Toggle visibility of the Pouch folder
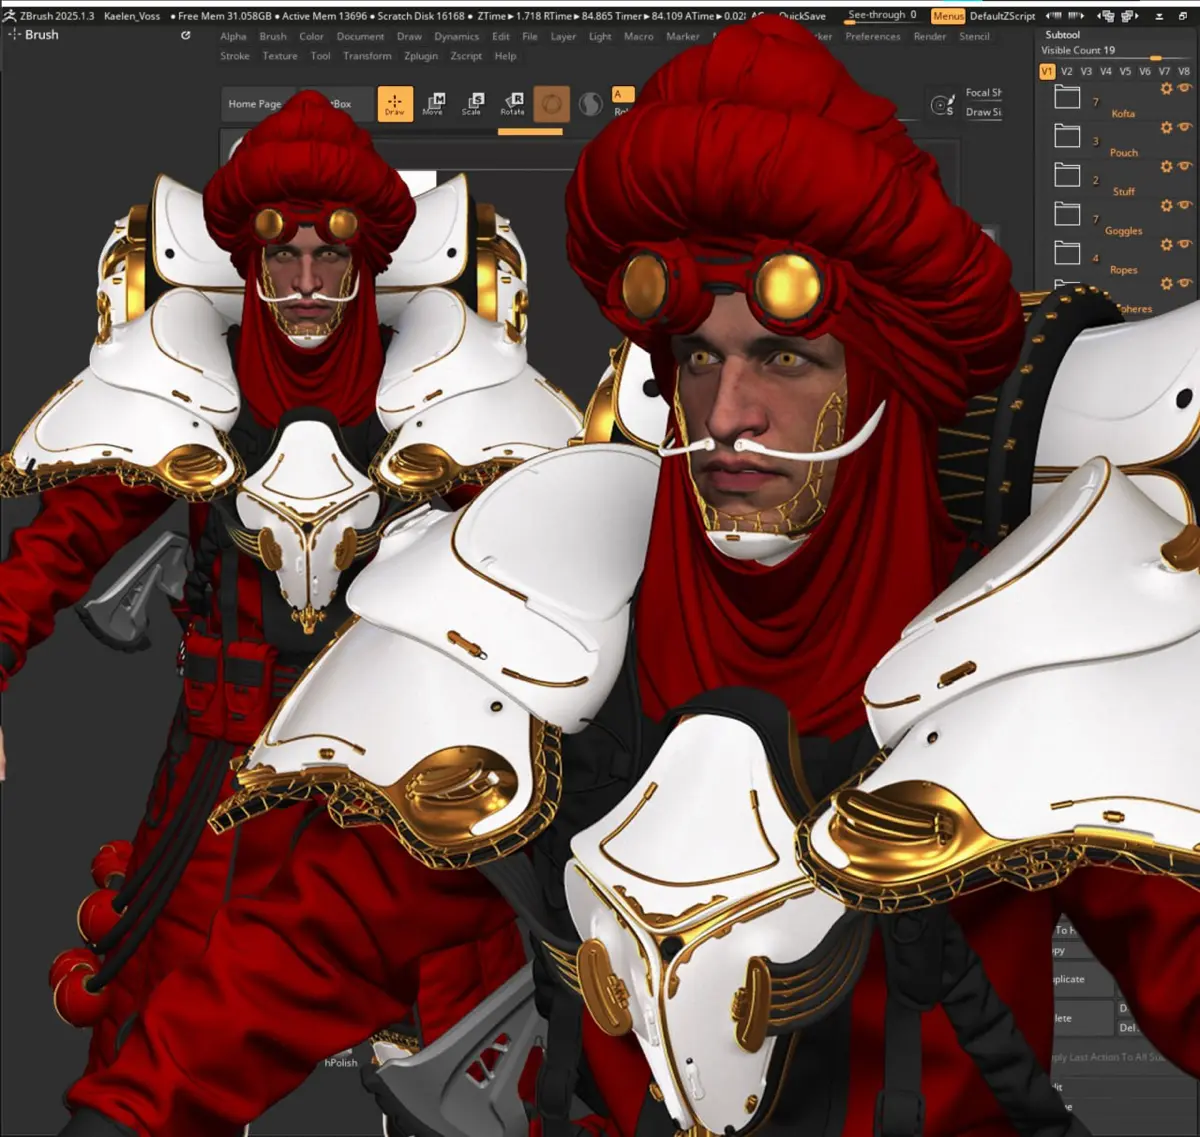Screen dimensions: 1200x1137 pos(1185,128)
